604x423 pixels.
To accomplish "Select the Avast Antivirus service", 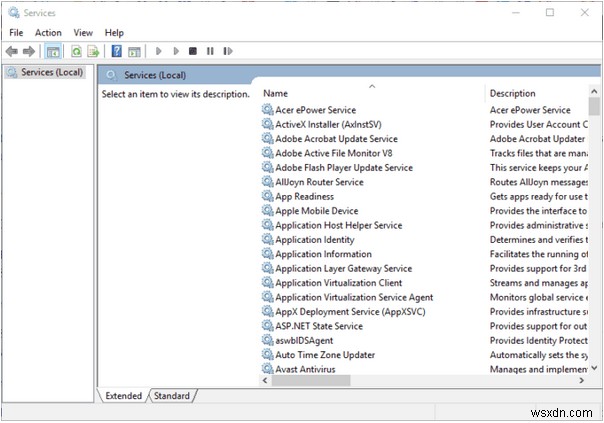I will pyautogui.click(x=305, y=369).
